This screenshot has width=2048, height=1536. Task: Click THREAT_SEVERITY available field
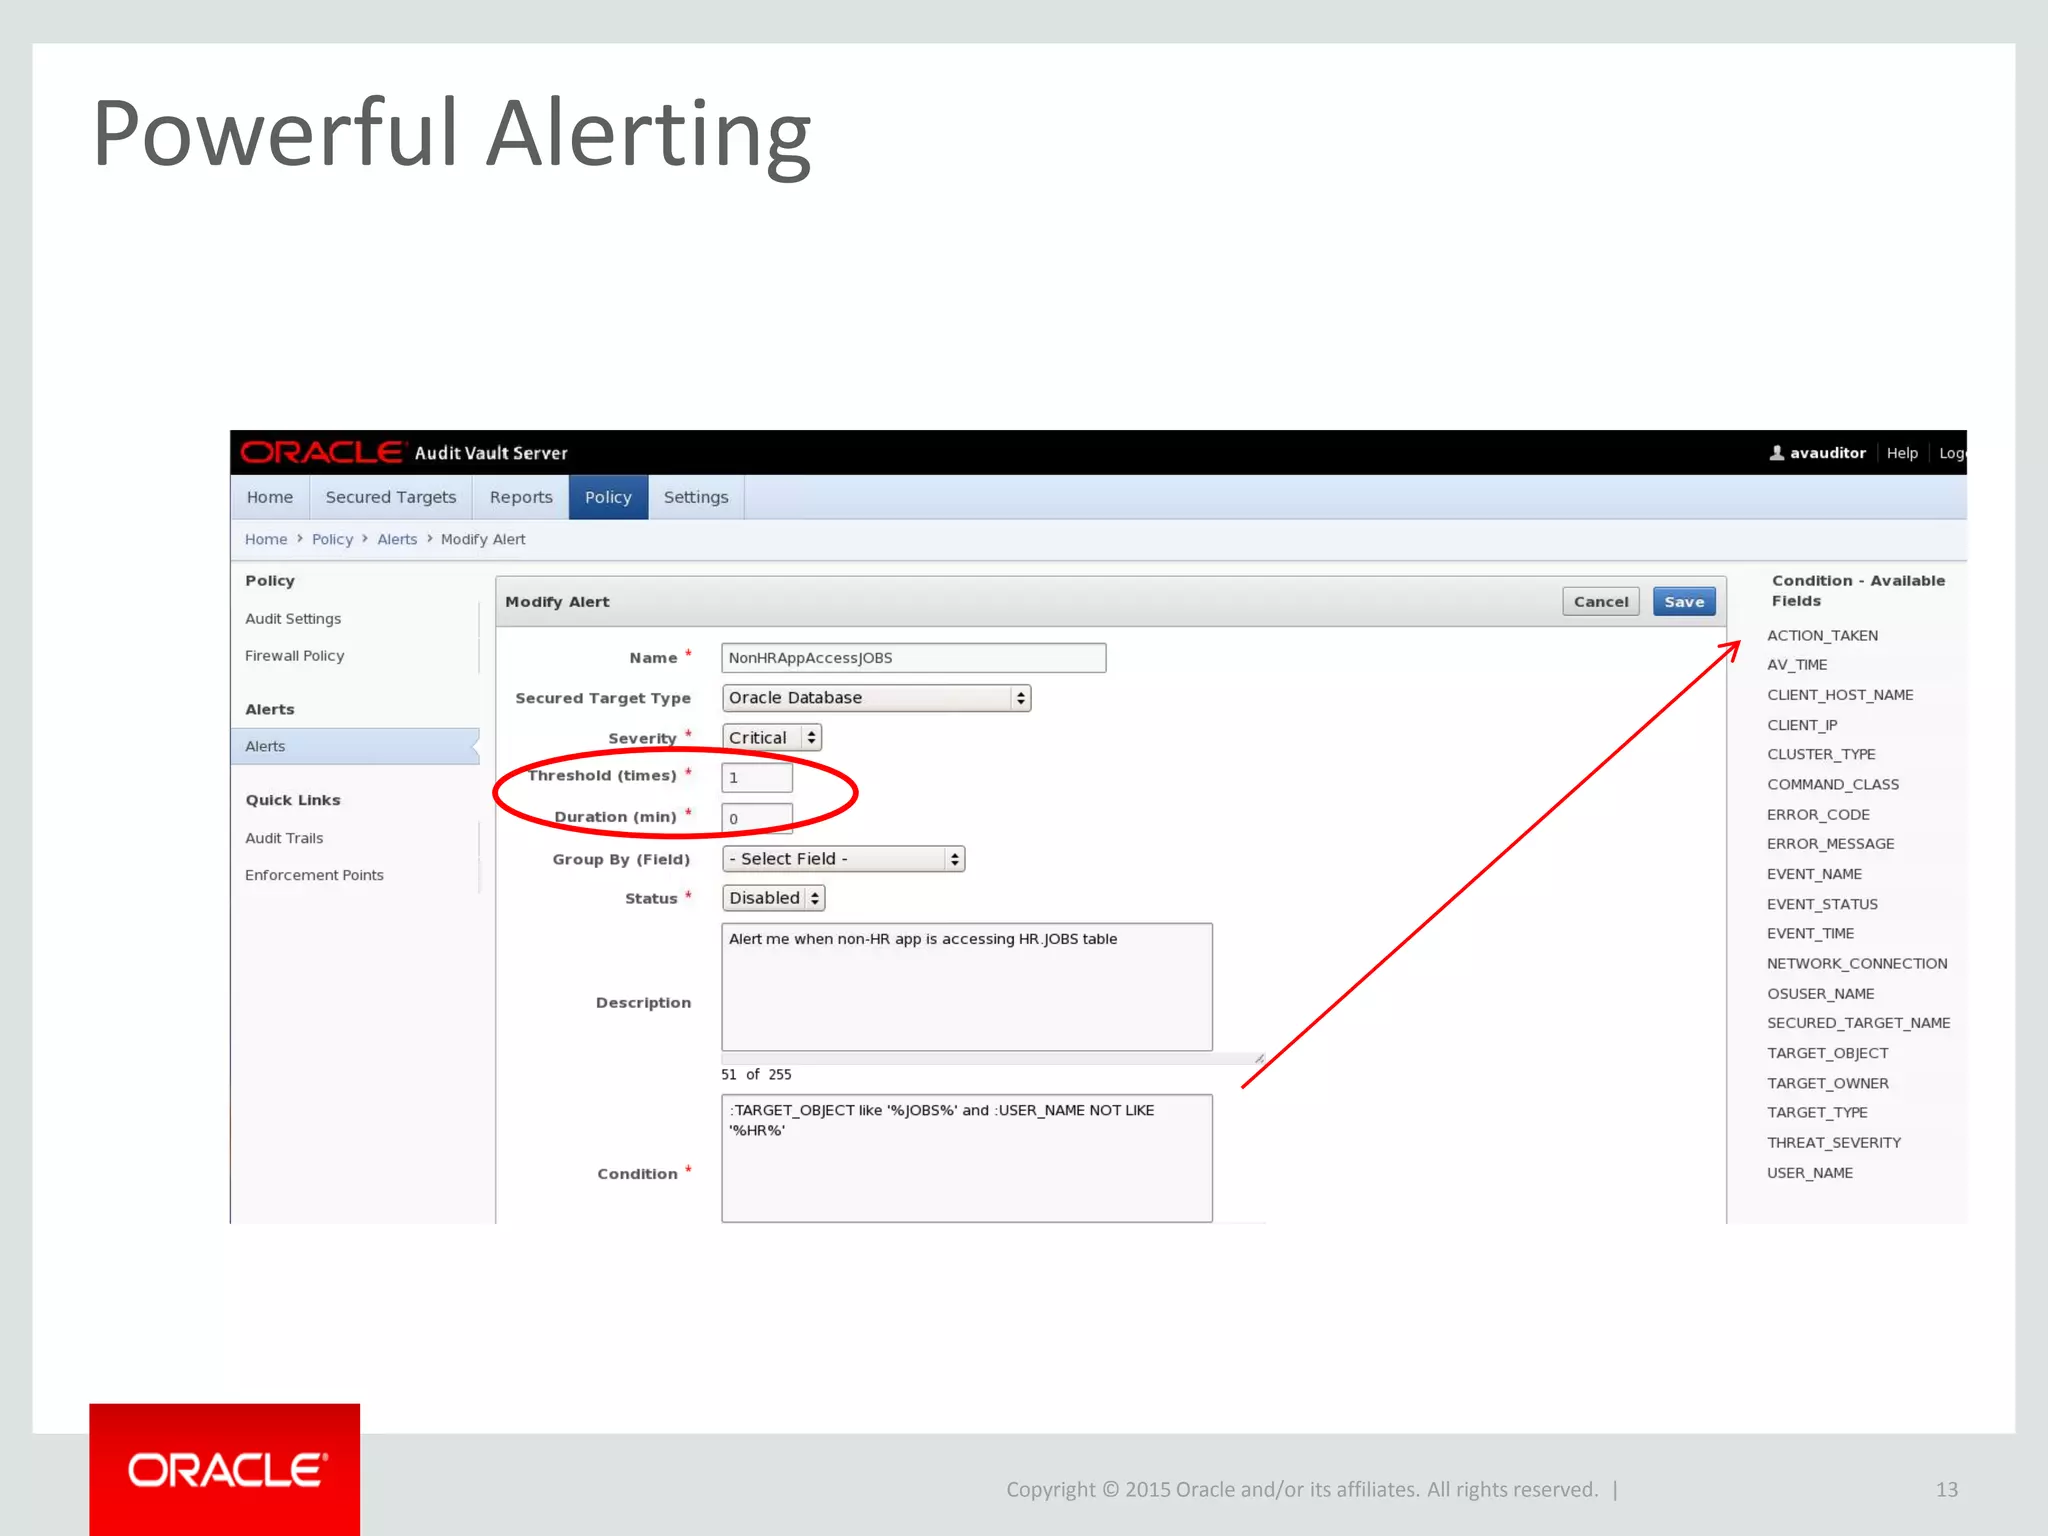(1834, 1143)
